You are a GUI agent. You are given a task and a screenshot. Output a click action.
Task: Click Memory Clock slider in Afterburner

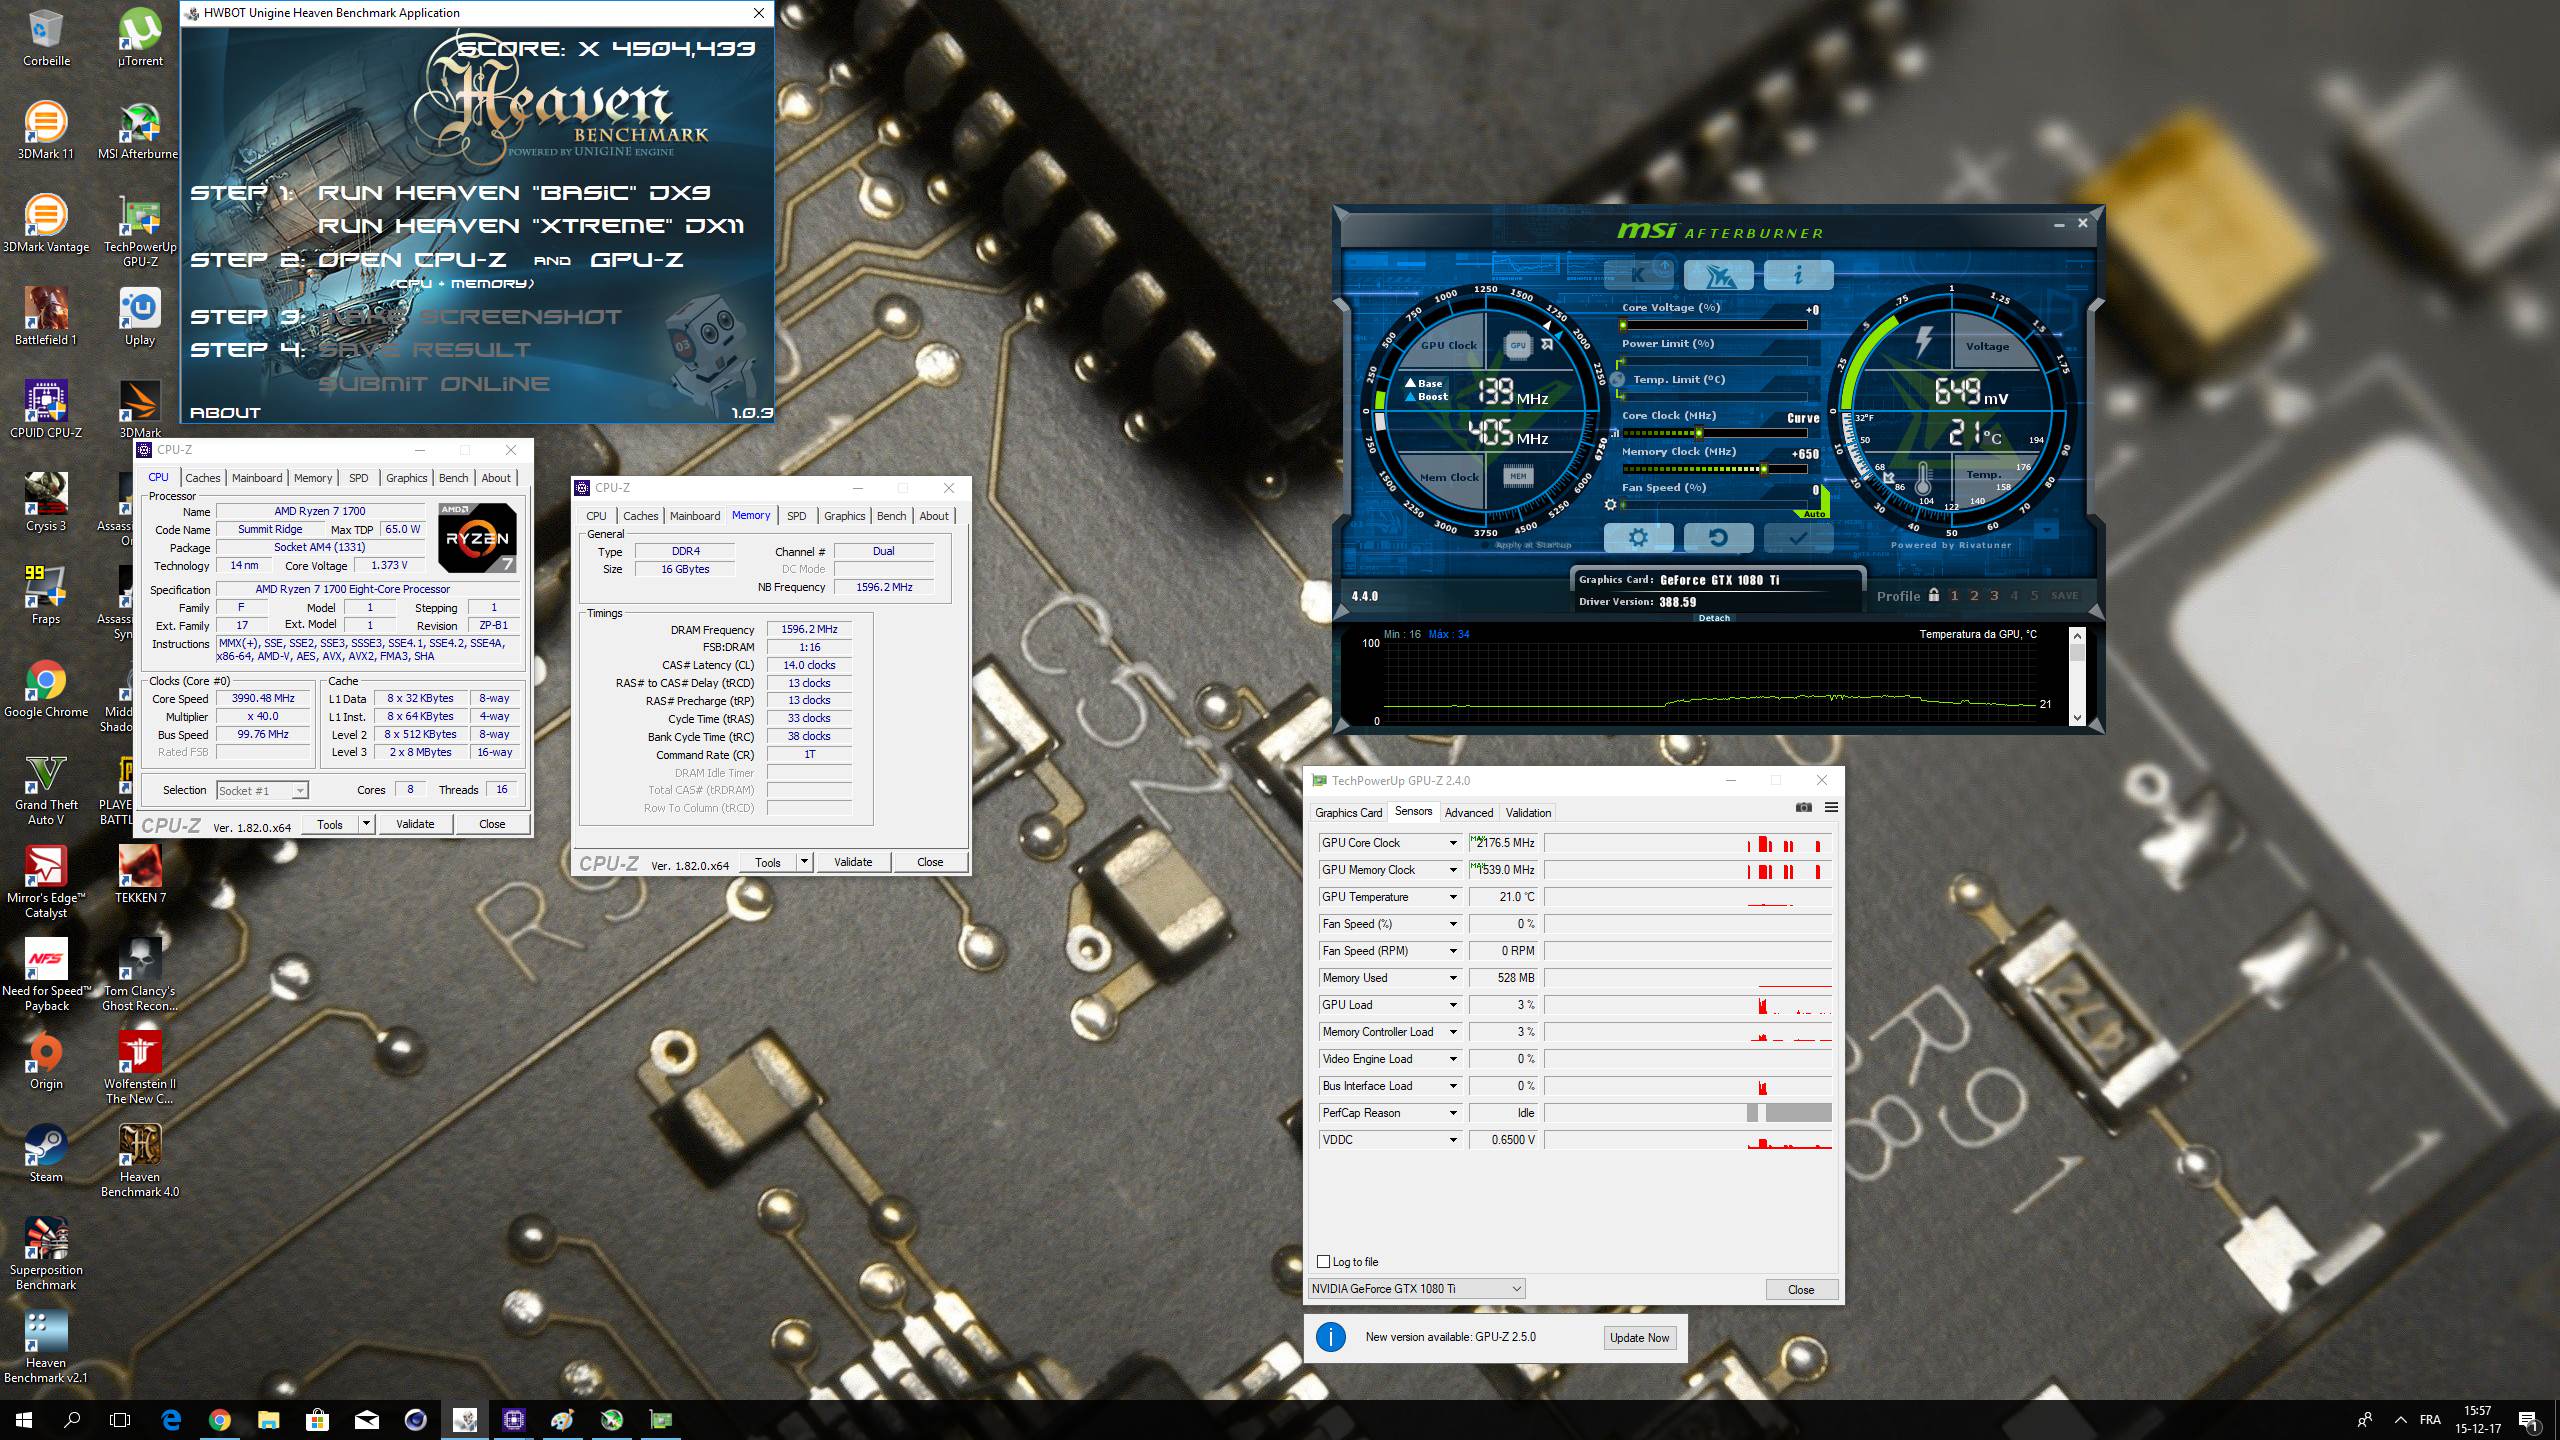pyautogui.click(x=1714, y=469)
